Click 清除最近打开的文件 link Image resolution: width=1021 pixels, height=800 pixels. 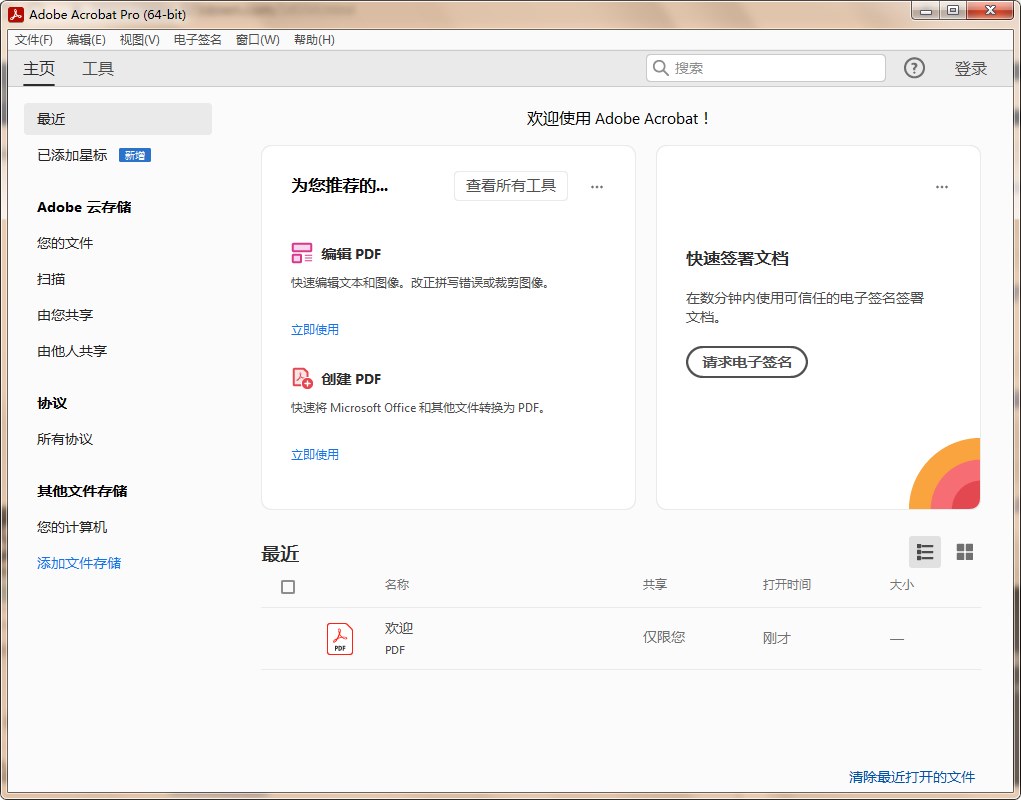911,777
